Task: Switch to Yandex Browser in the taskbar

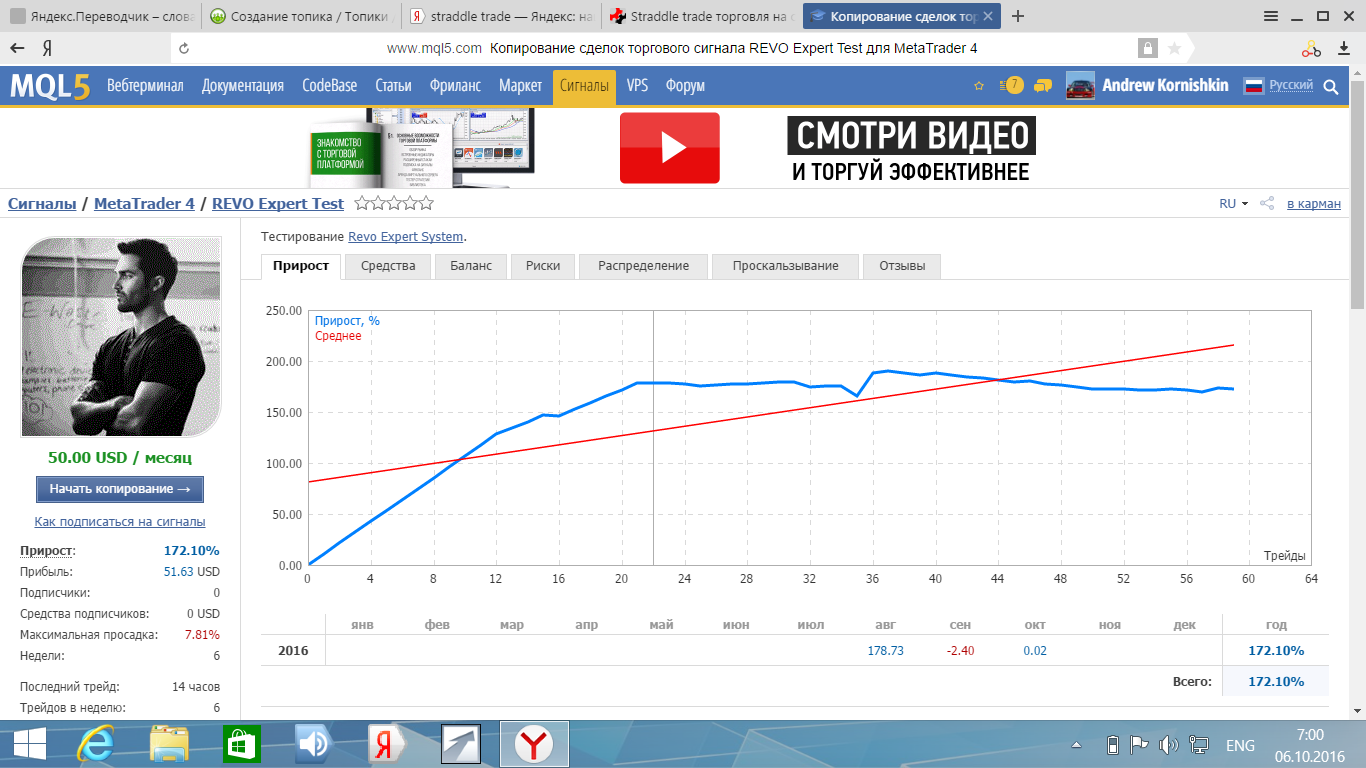Action: (535, 745)
